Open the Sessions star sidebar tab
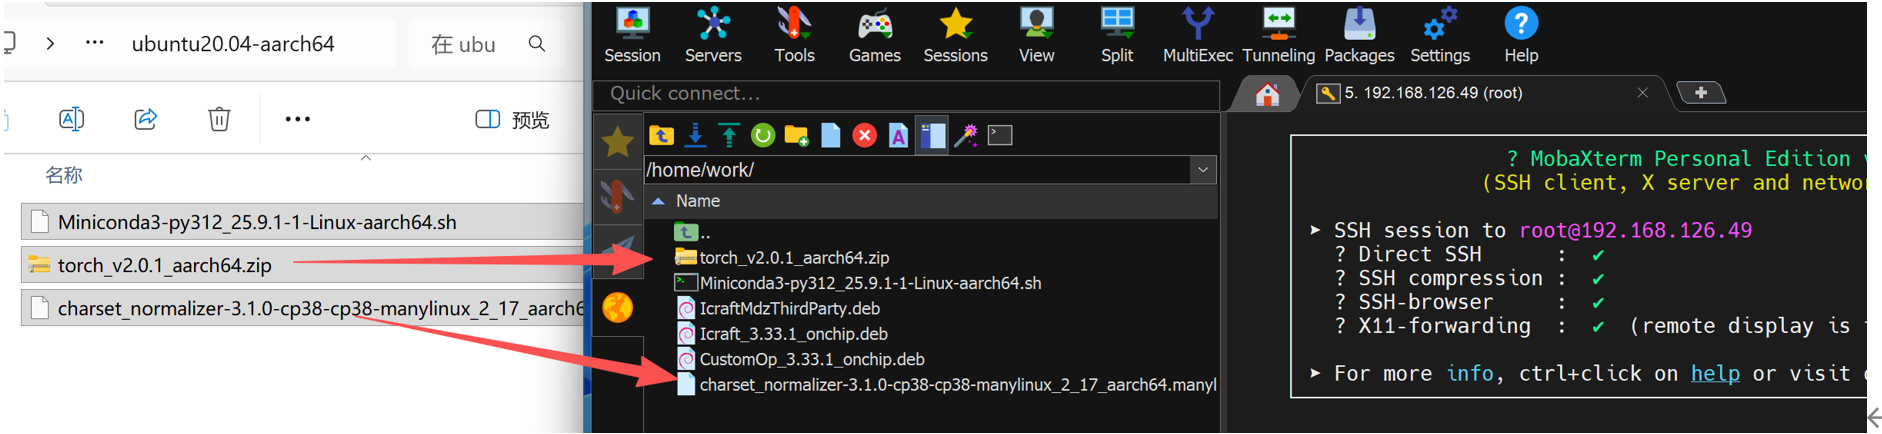Image resolution: width=1882 pixels, height=434 pixels. (x=618, y=142)
